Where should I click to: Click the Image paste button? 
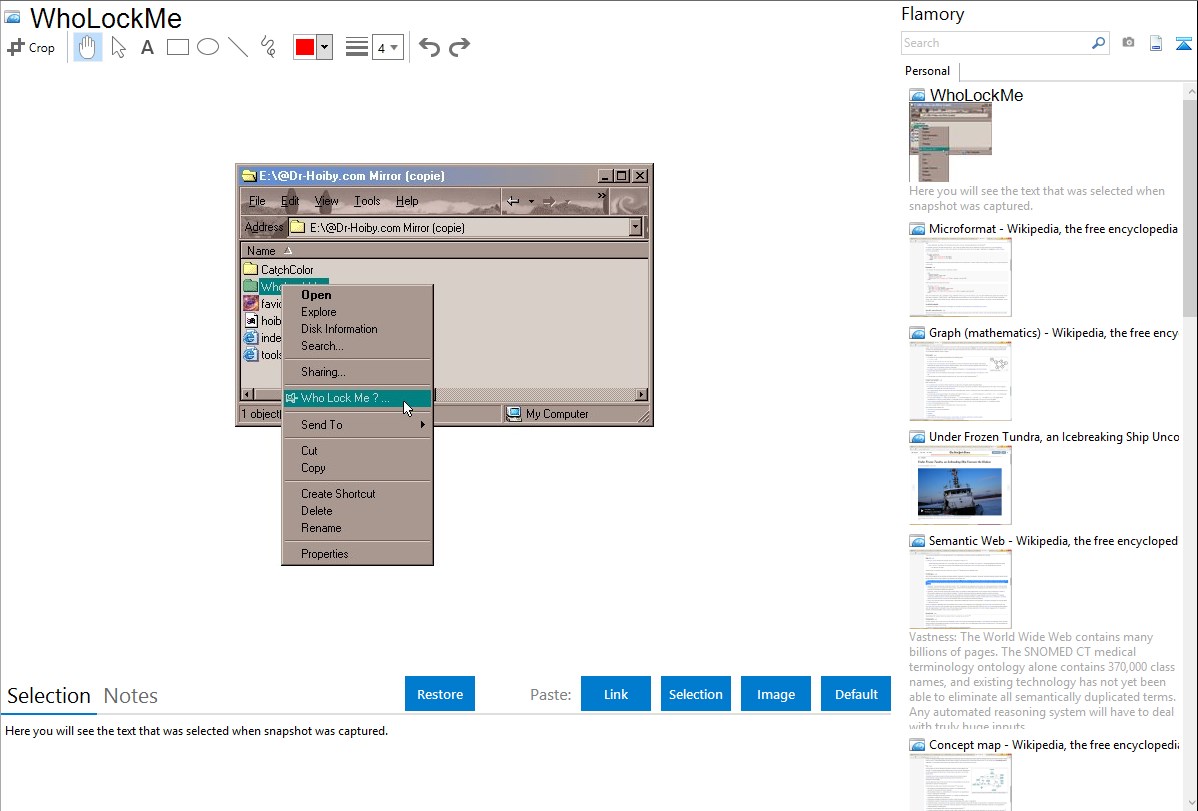[775, 694]
